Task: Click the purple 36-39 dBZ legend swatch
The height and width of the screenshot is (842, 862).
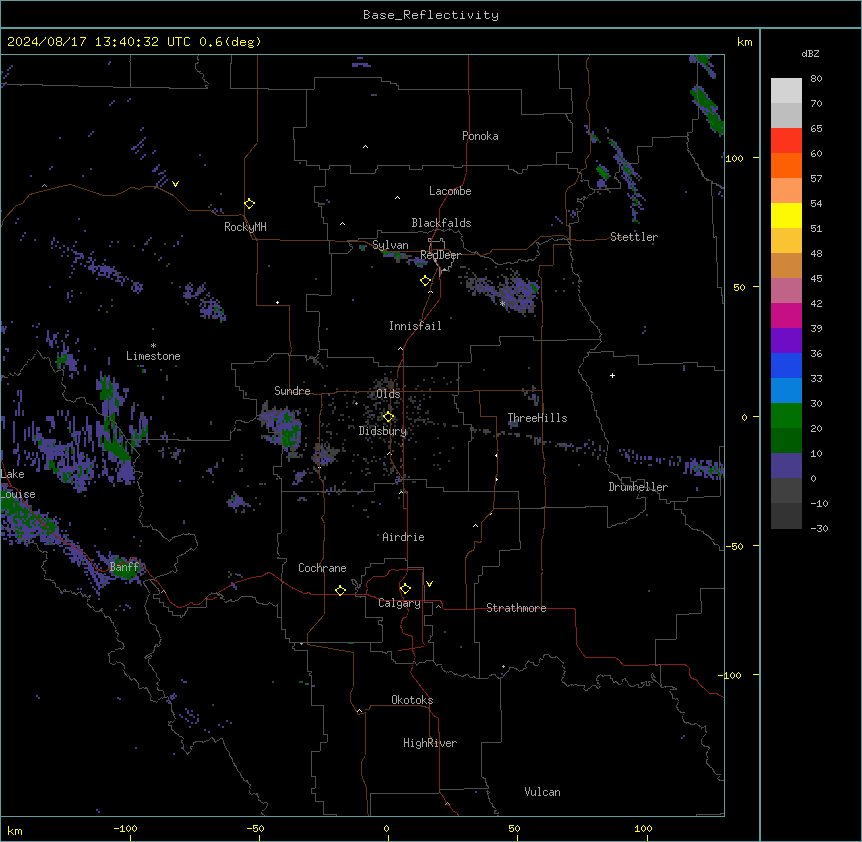Action: [786, 341]
